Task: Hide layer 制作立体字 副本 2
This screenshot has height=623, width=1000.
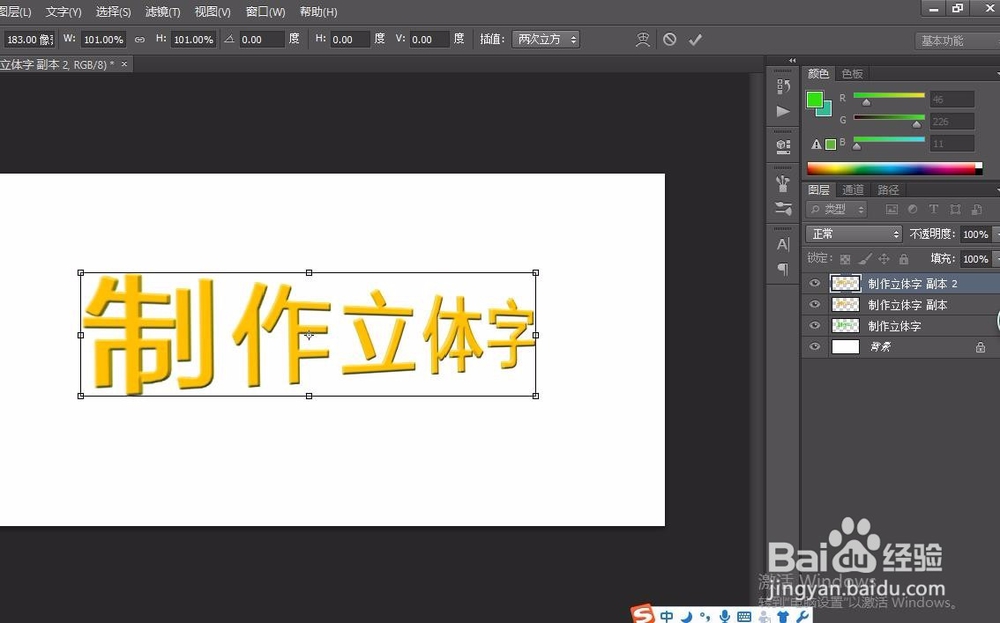Action: tap(814, 283)
